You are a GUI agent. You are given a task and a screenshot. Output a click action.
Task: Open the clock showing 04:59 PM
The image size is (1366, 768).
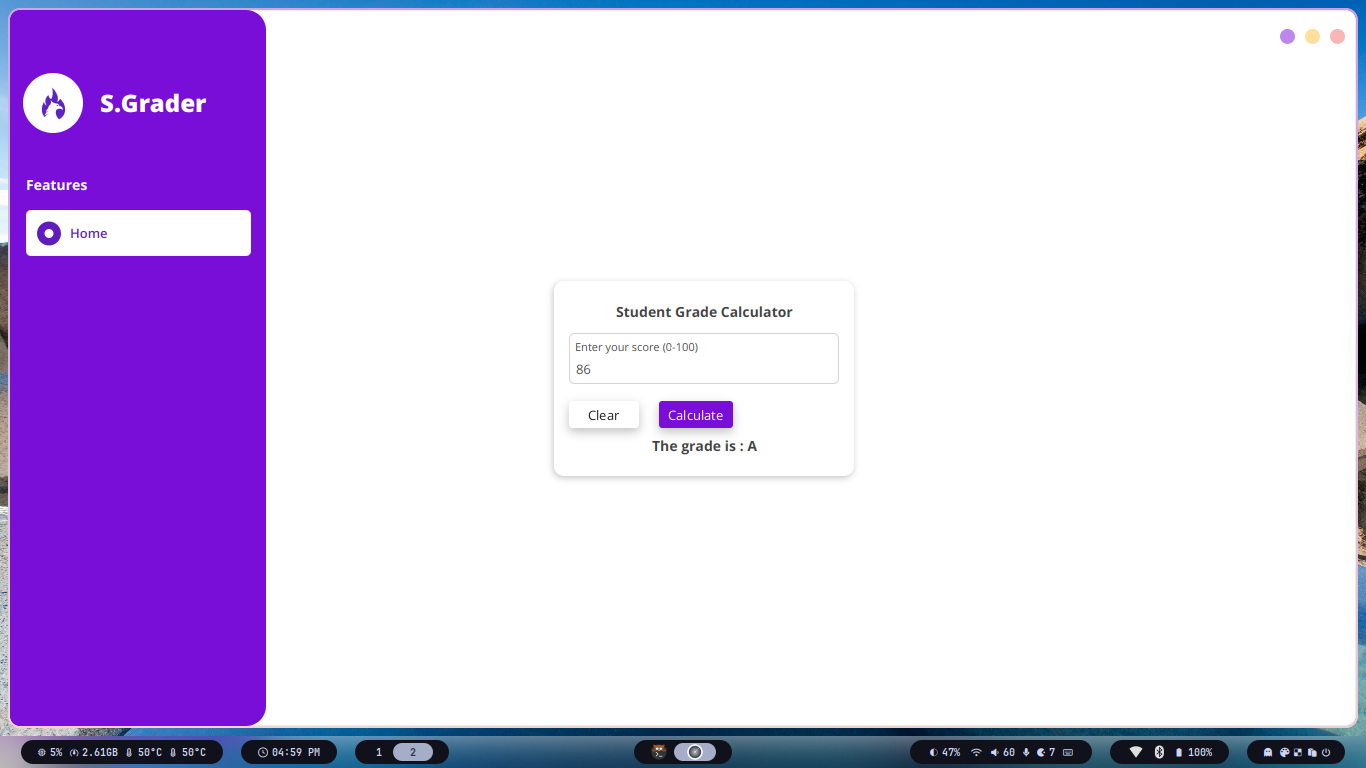click(289, 752)
